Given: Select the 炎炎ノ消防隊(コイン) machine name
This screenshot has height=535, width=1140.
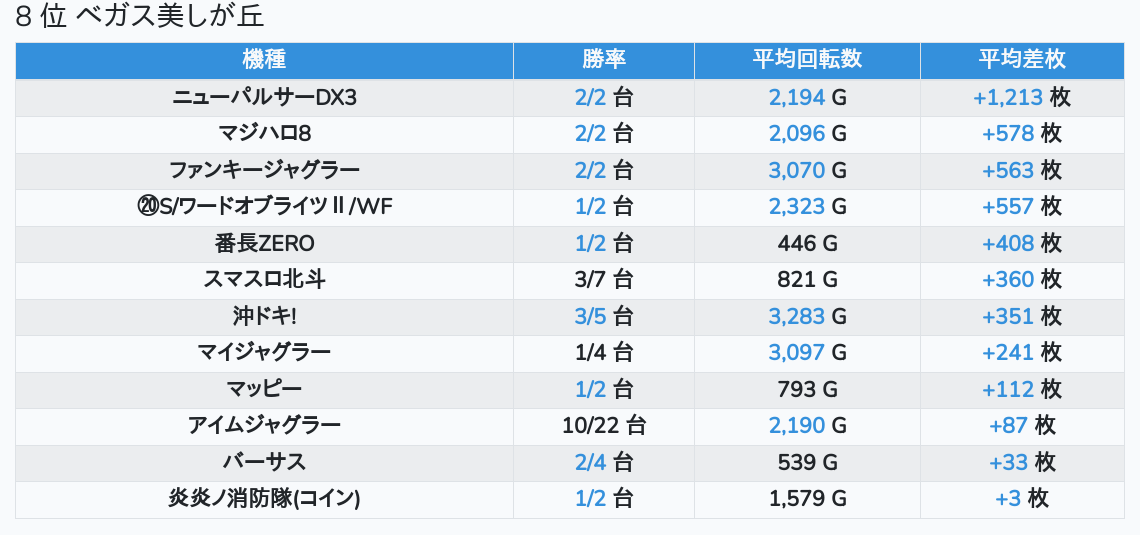Looking at the screenshot, I should (x=264, y=499).
